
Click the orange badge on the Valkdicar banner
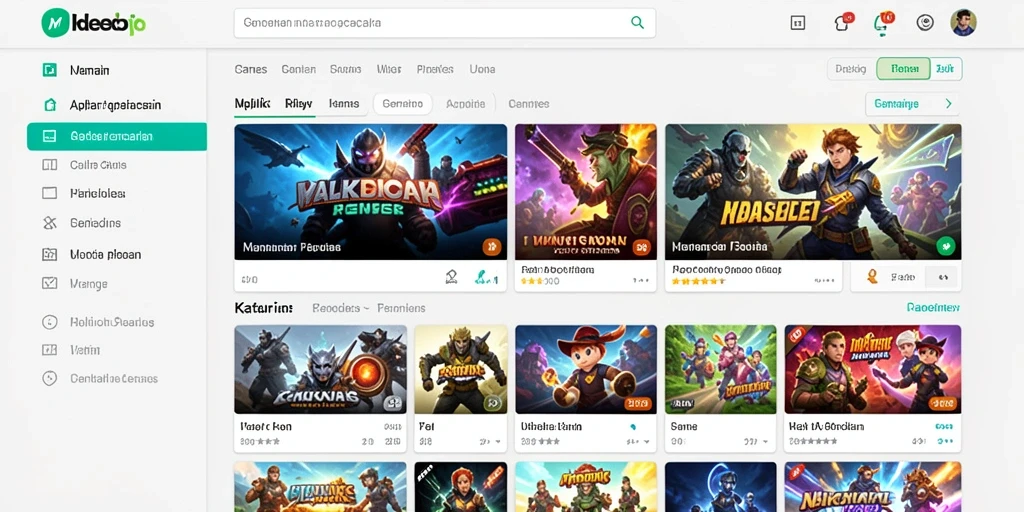tap(492, 247)
